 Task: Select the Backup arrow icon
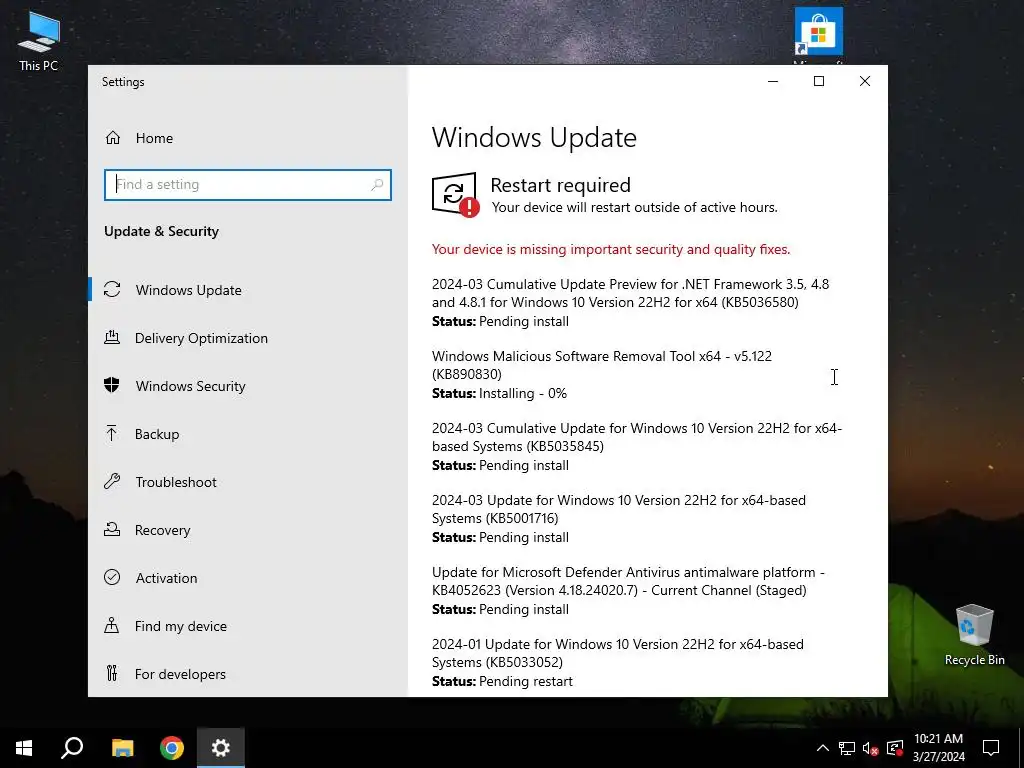[x=112, y=434]
